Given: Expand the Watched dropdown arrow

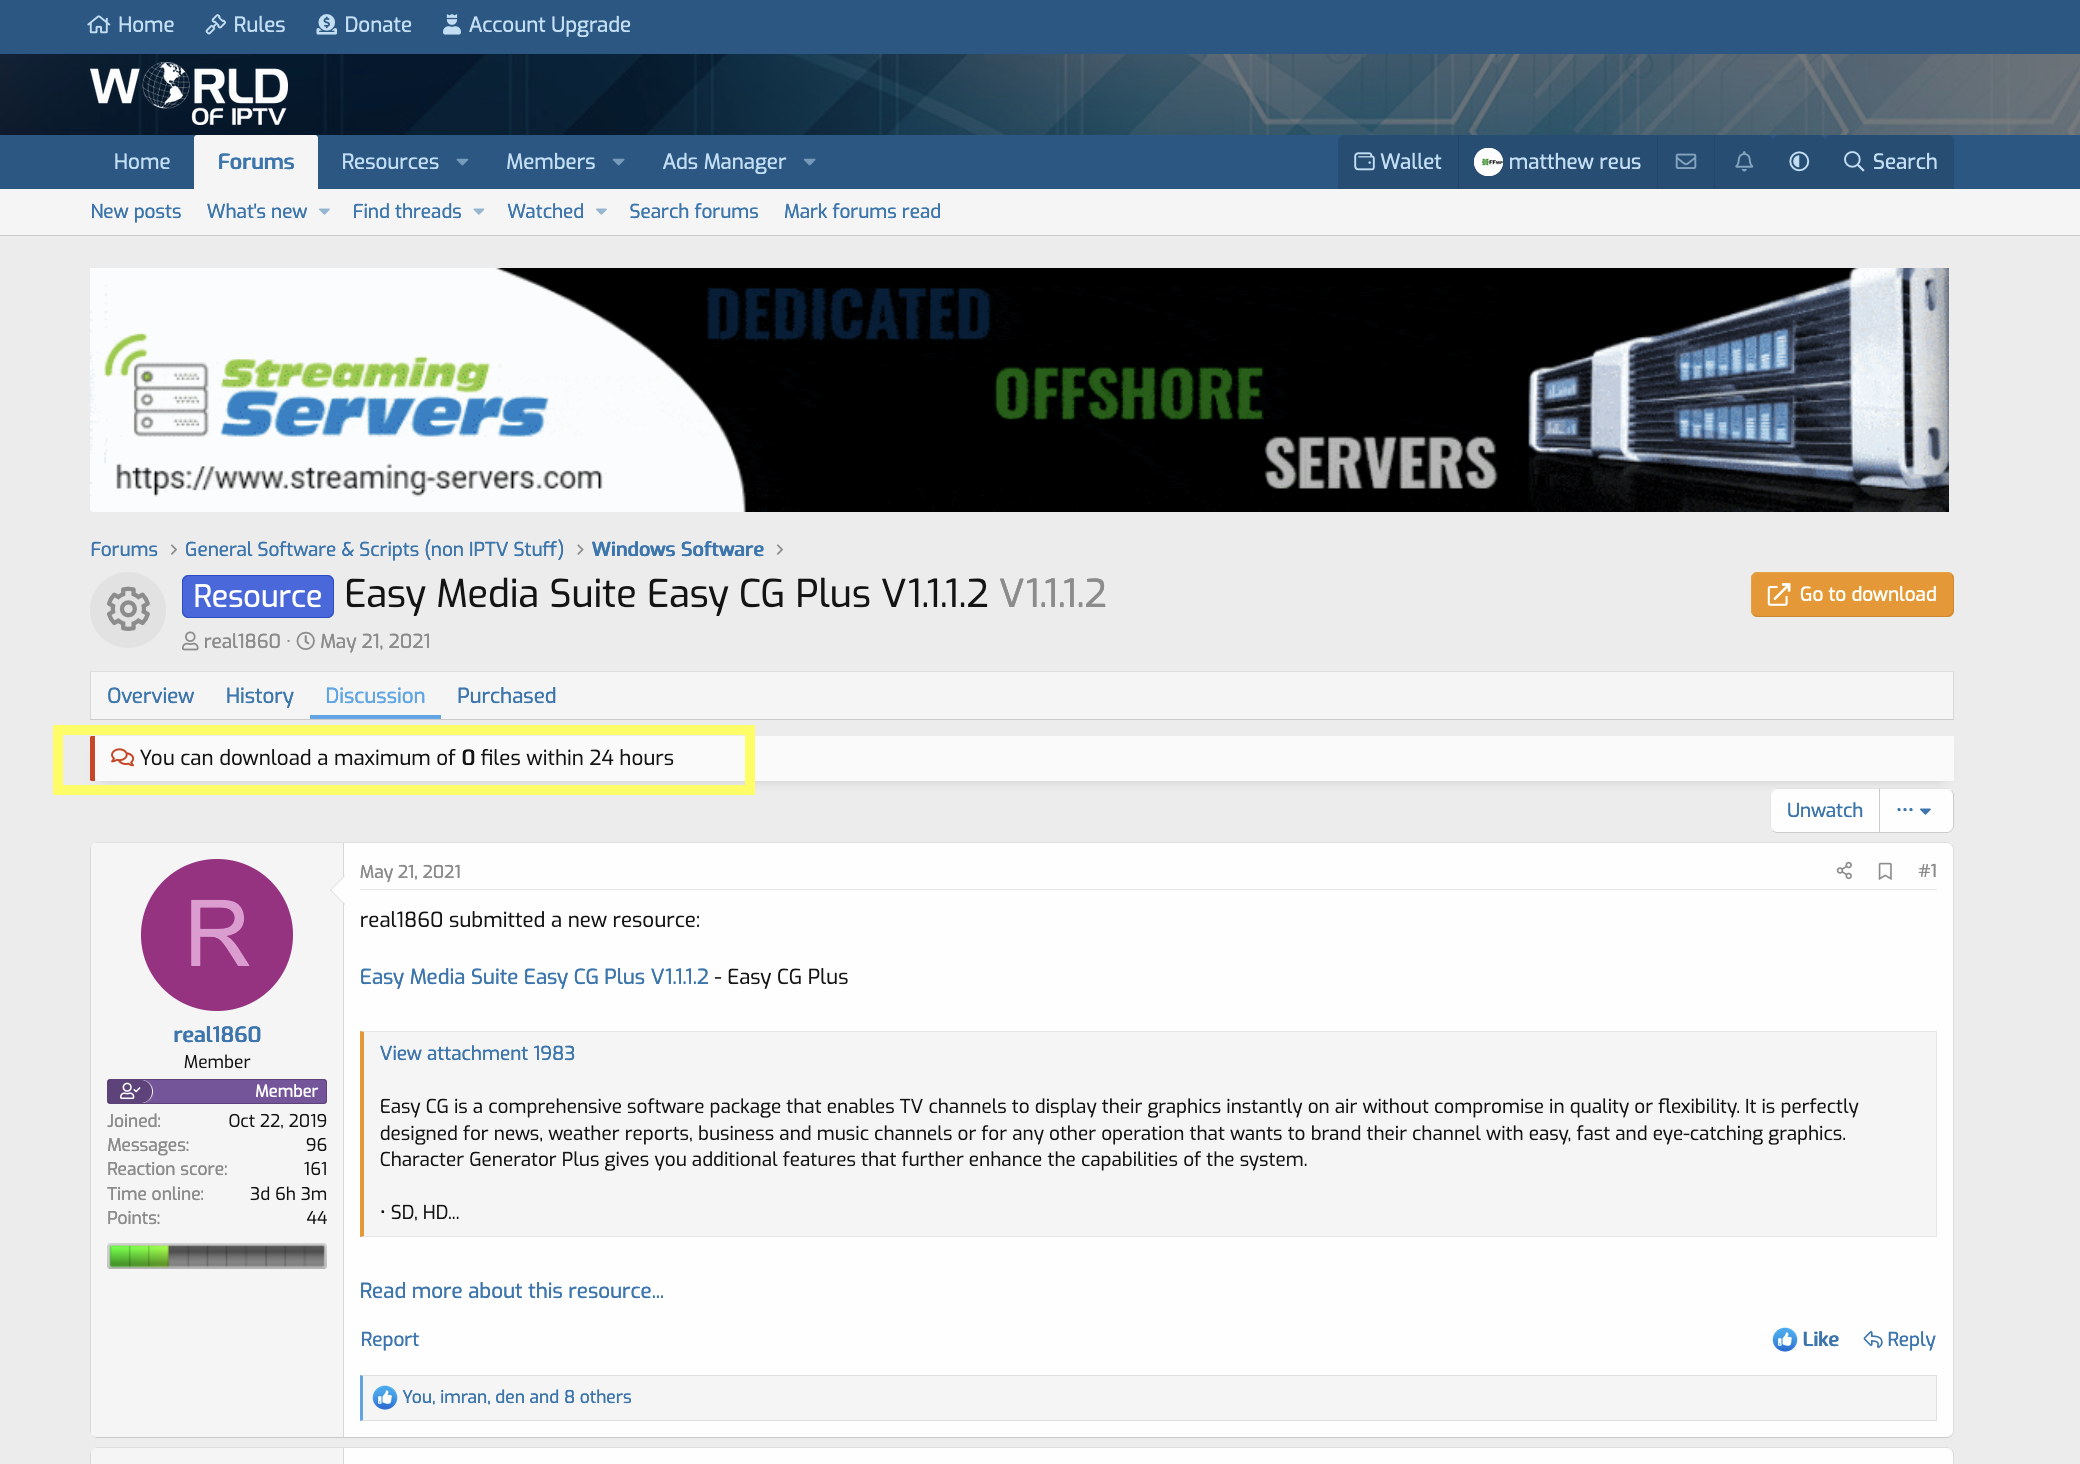Looking at the screenshot, I should [x=601, y=212].
